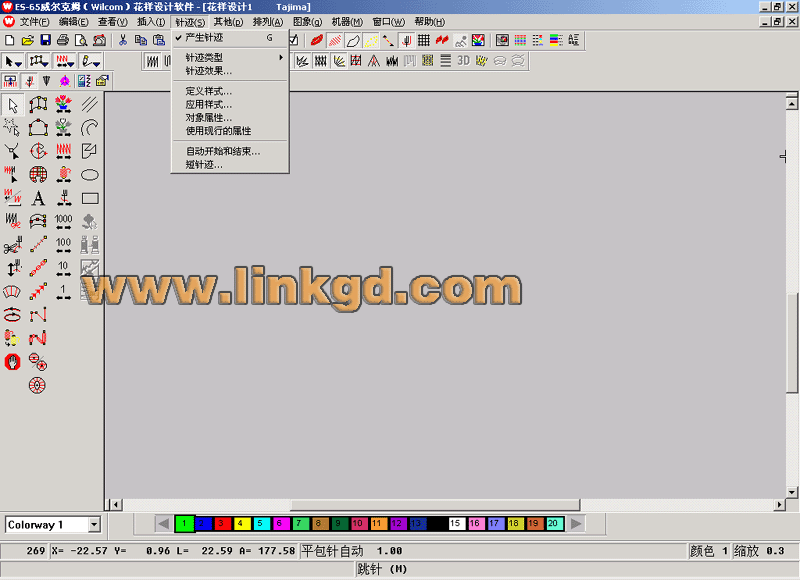Click the grid display icon
Viewport: 800px width, 580px height.
click(423, 40)
